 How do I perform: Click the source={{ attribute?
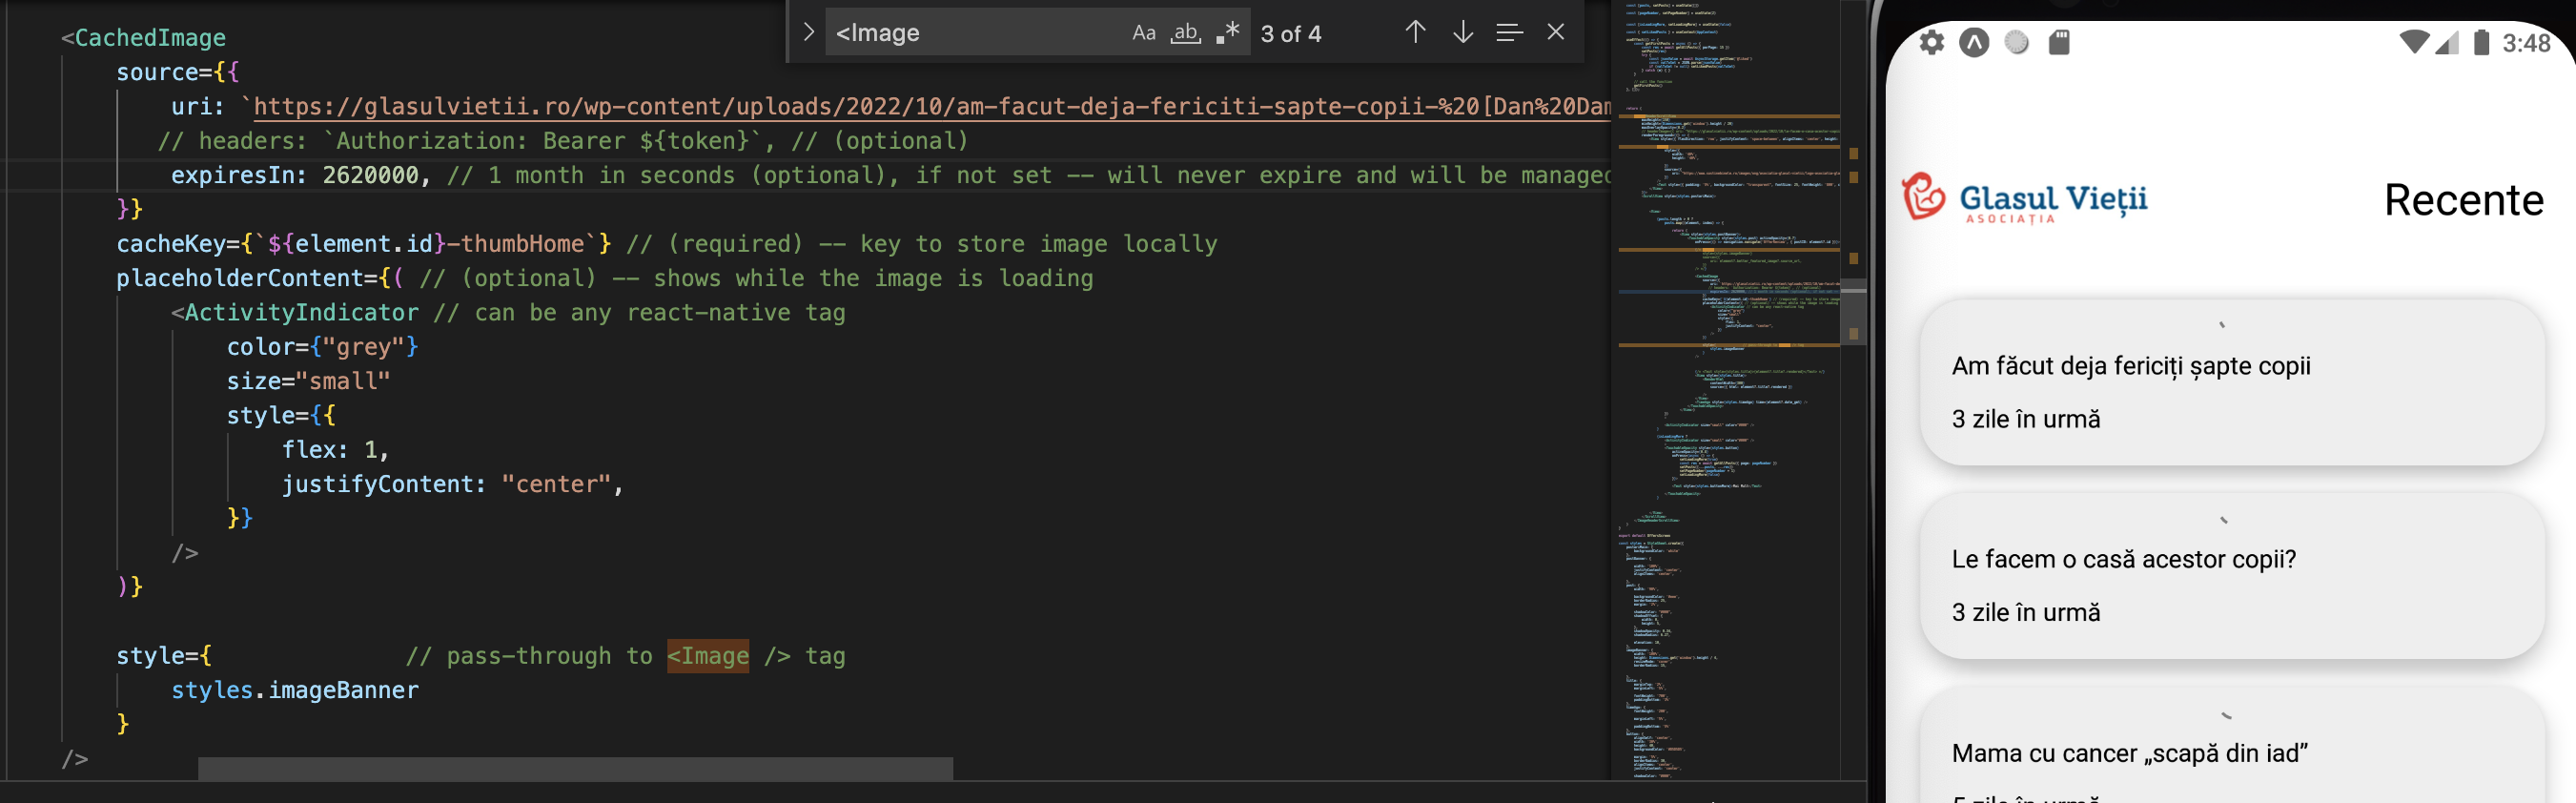[x=177, y=73]
